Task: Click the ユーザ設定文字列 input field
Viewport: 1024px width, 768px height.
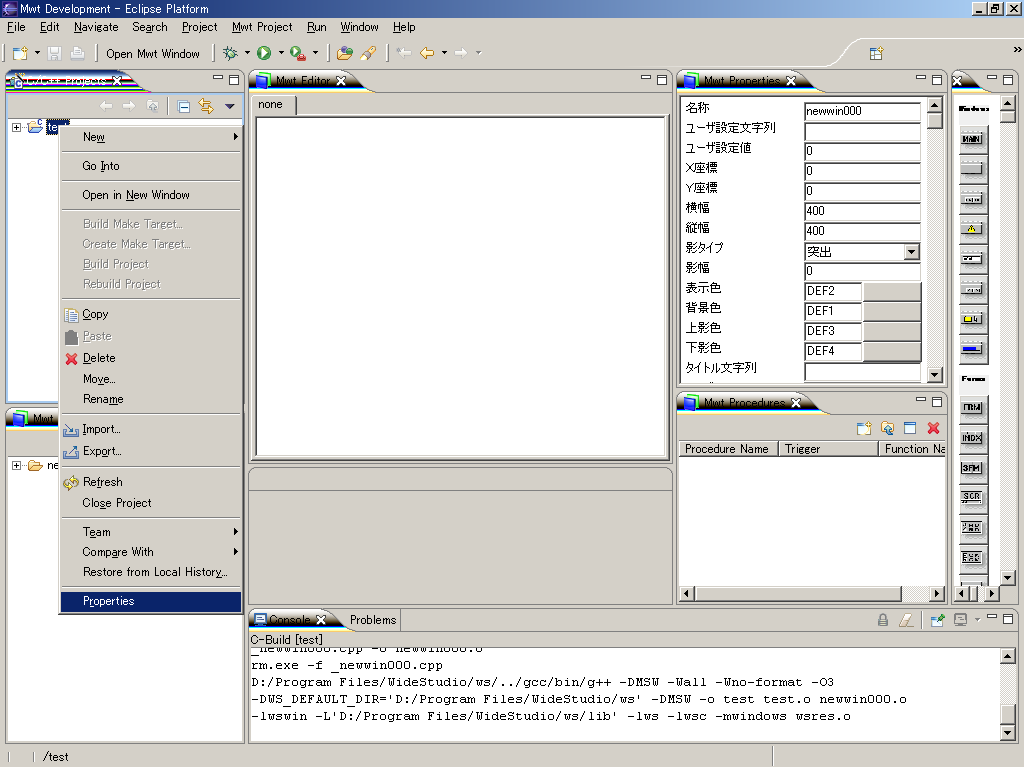Action: click(x=862, y=131)
